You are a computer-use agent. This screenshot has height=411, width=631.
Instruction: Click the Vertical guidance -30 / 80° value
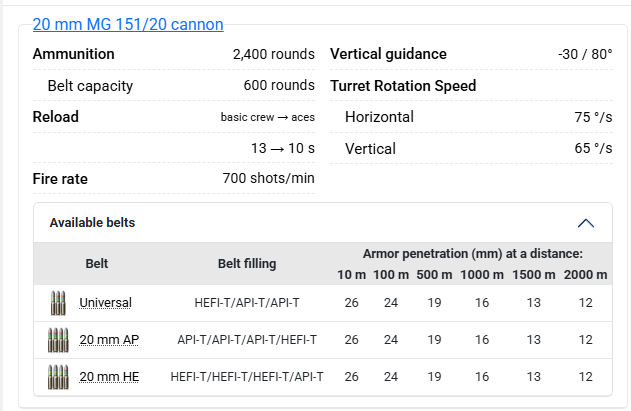pos(585,54)
